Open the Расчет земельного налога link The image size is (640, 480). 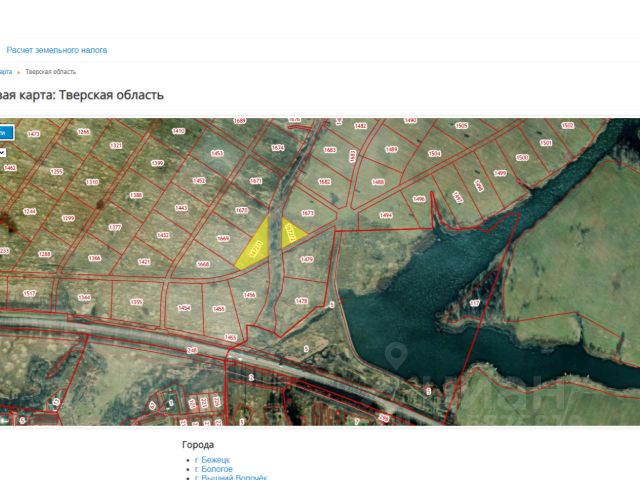pos(57,50)
